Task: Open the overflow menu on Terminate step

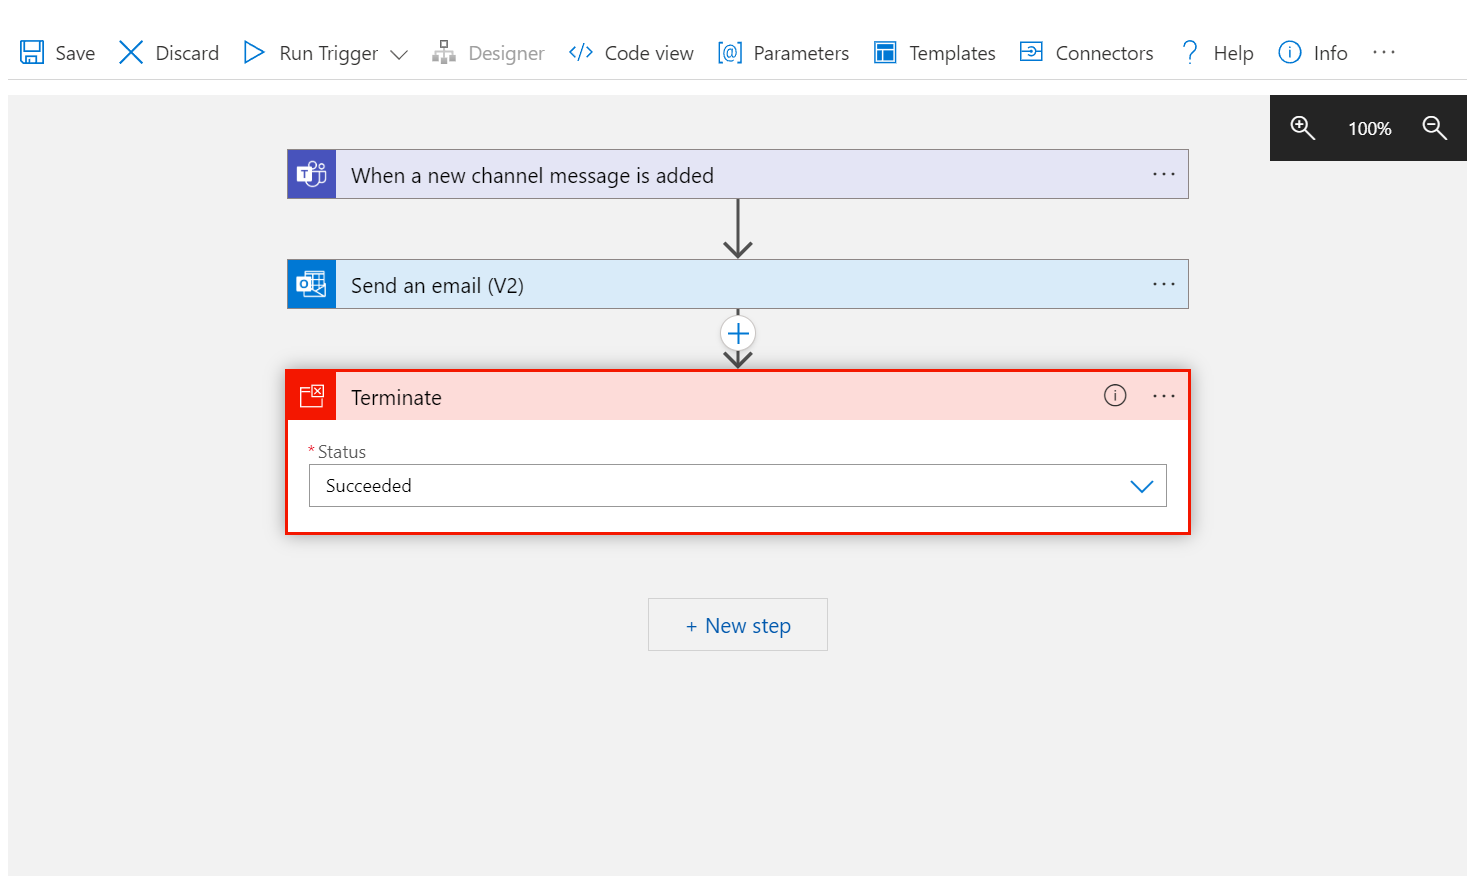Action: click(1163, 396)
